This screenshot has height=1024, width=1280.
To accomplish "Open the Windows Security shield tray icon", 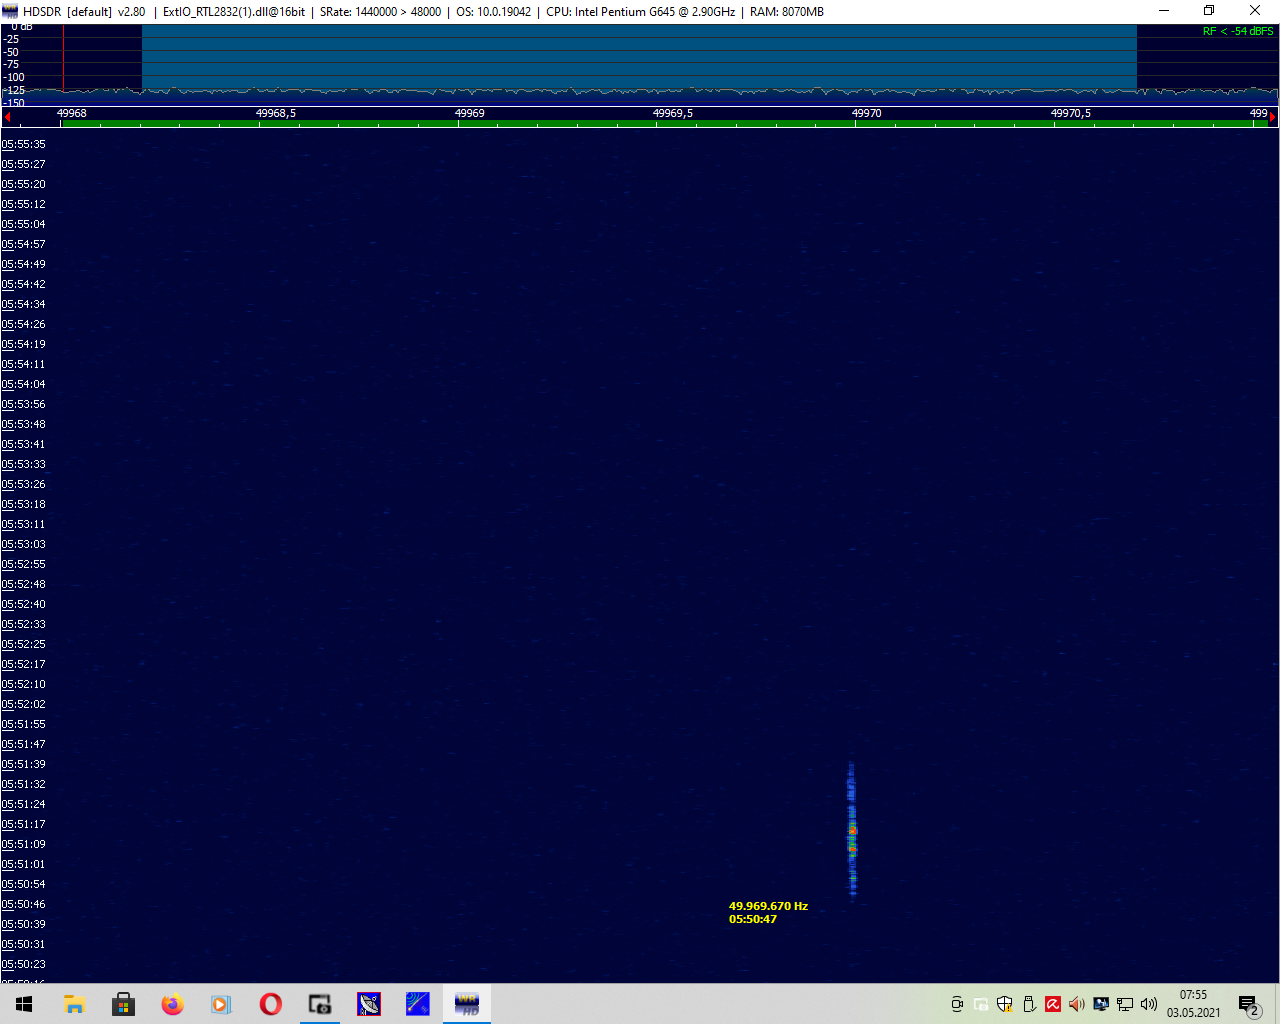I will pos(1005,1004).
